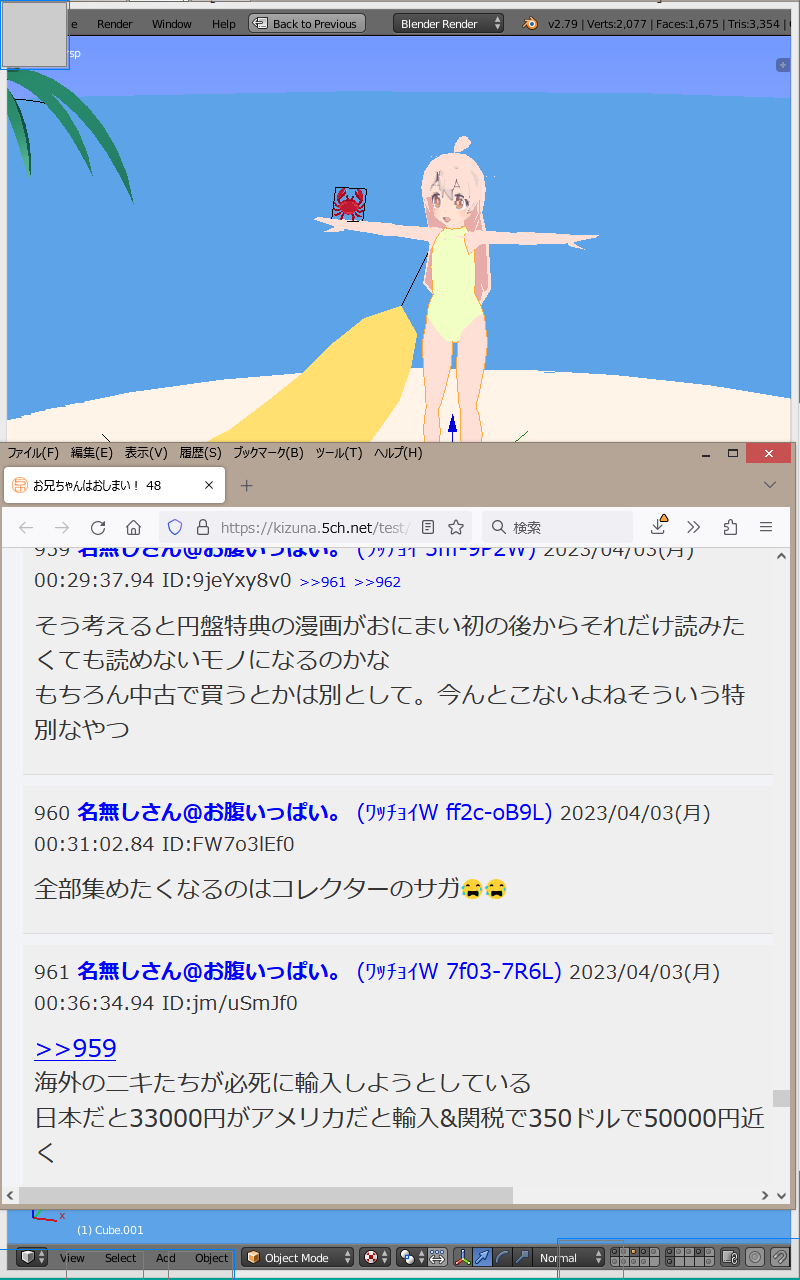Screen dimensions: 800x1280
Task: Click reply link >>962 in post 959
Action: 377,582
